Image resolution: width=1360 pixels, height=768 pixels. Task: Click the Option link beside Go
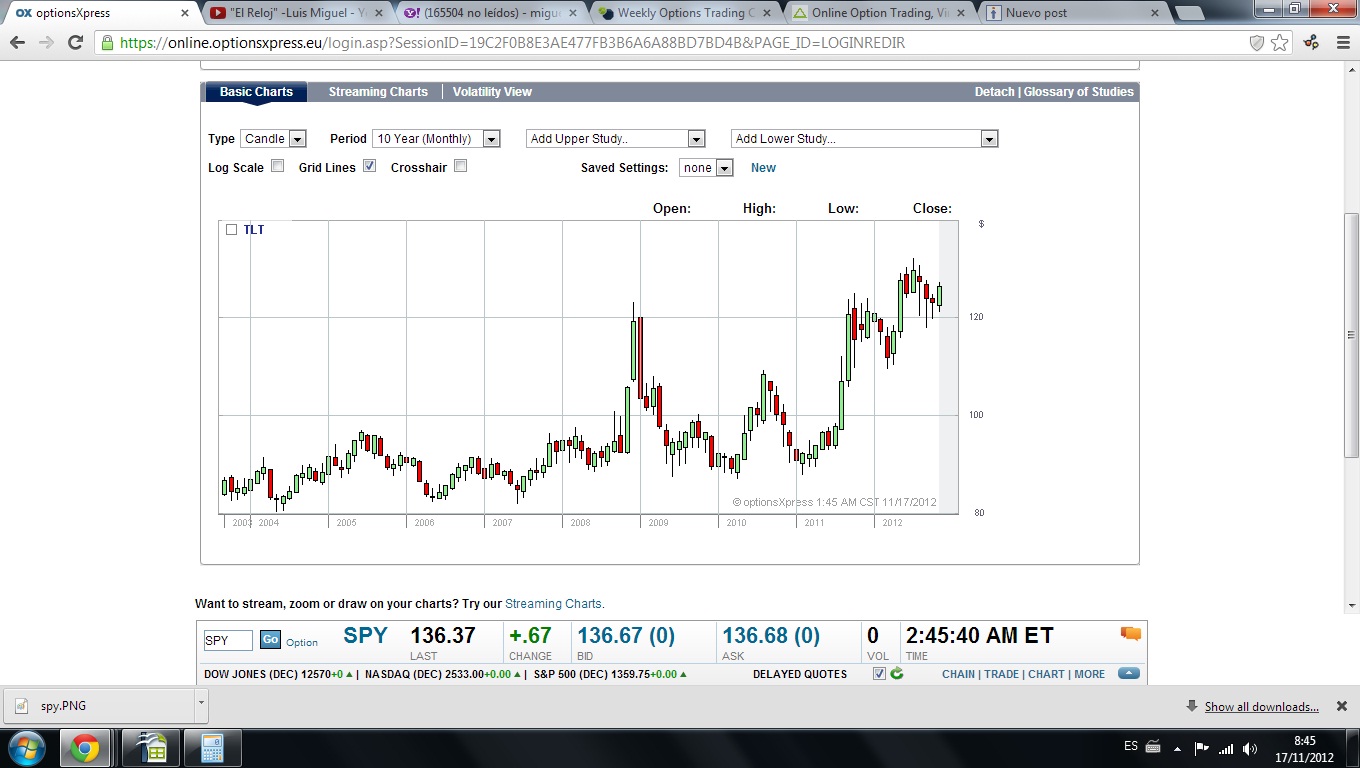tap(302, 643)
